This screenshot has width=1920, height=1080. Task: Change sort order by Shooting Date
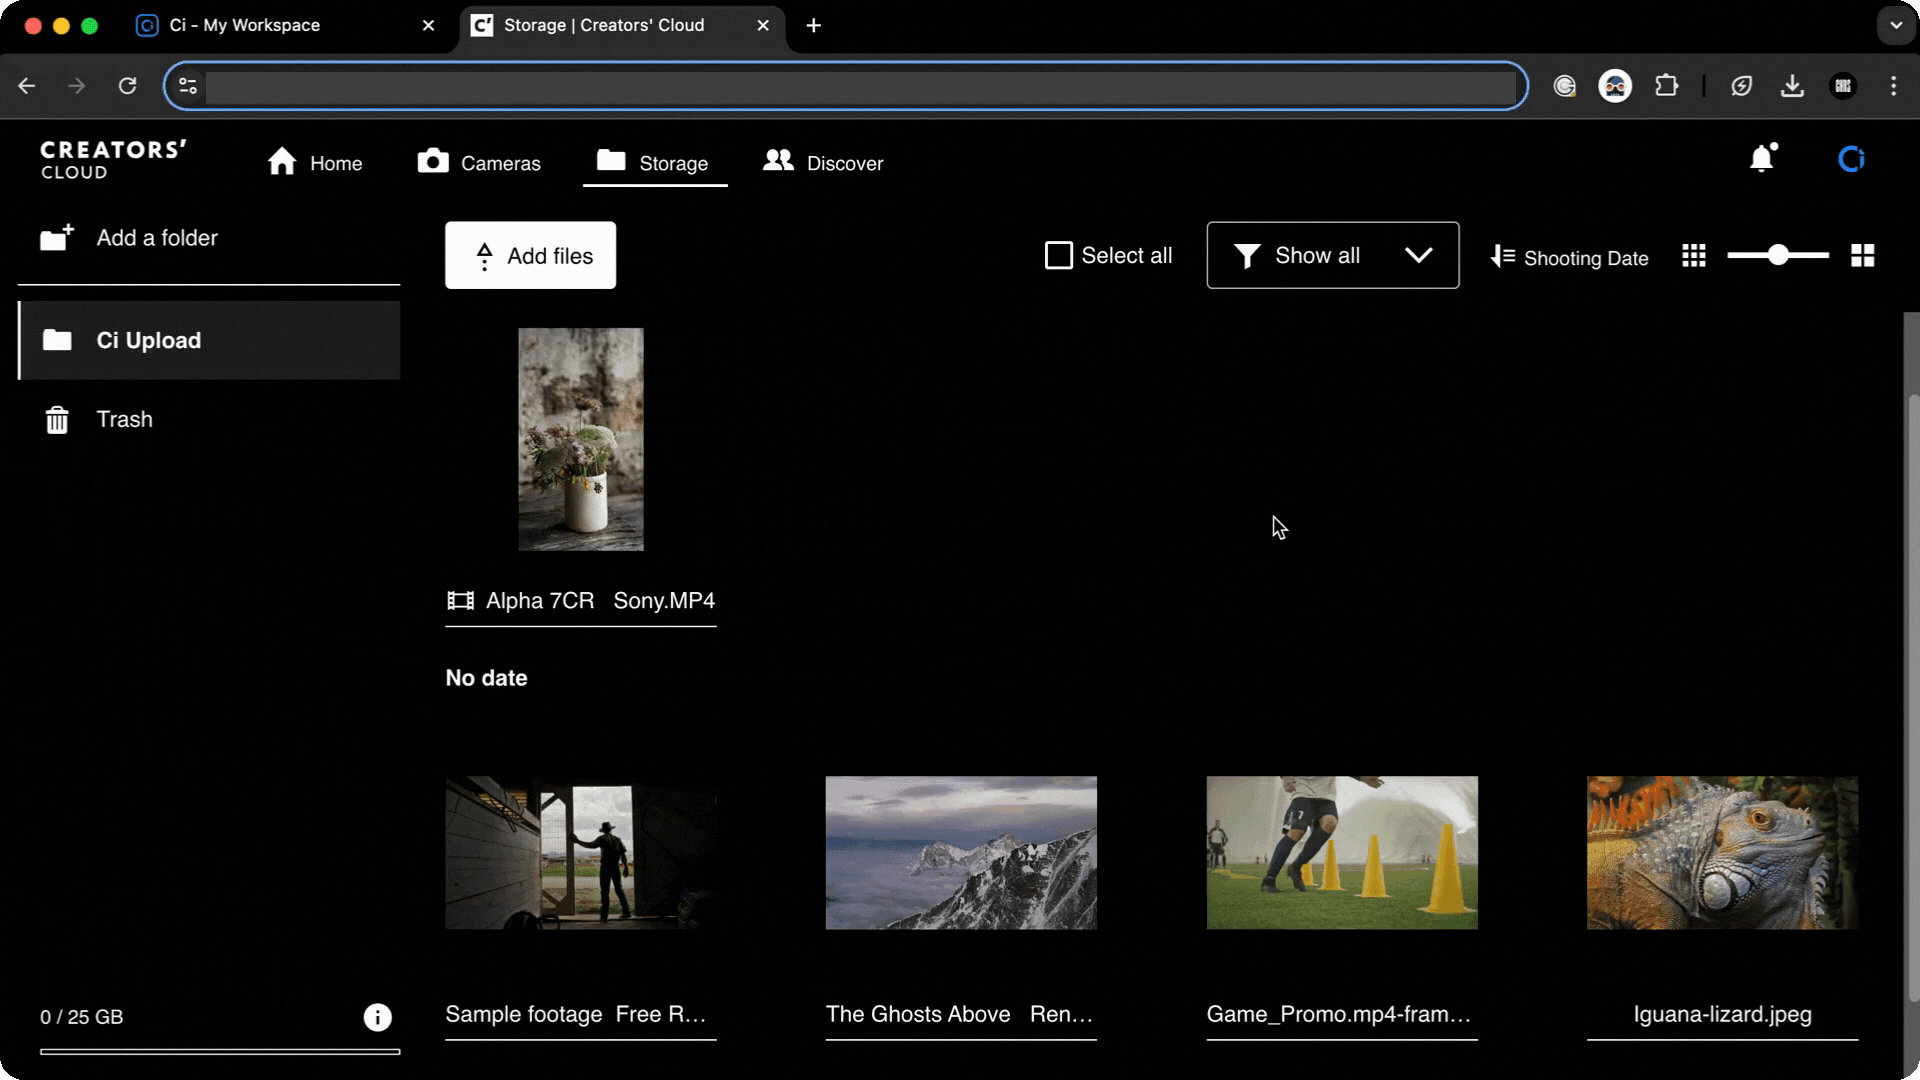(x=1569, y=257)
